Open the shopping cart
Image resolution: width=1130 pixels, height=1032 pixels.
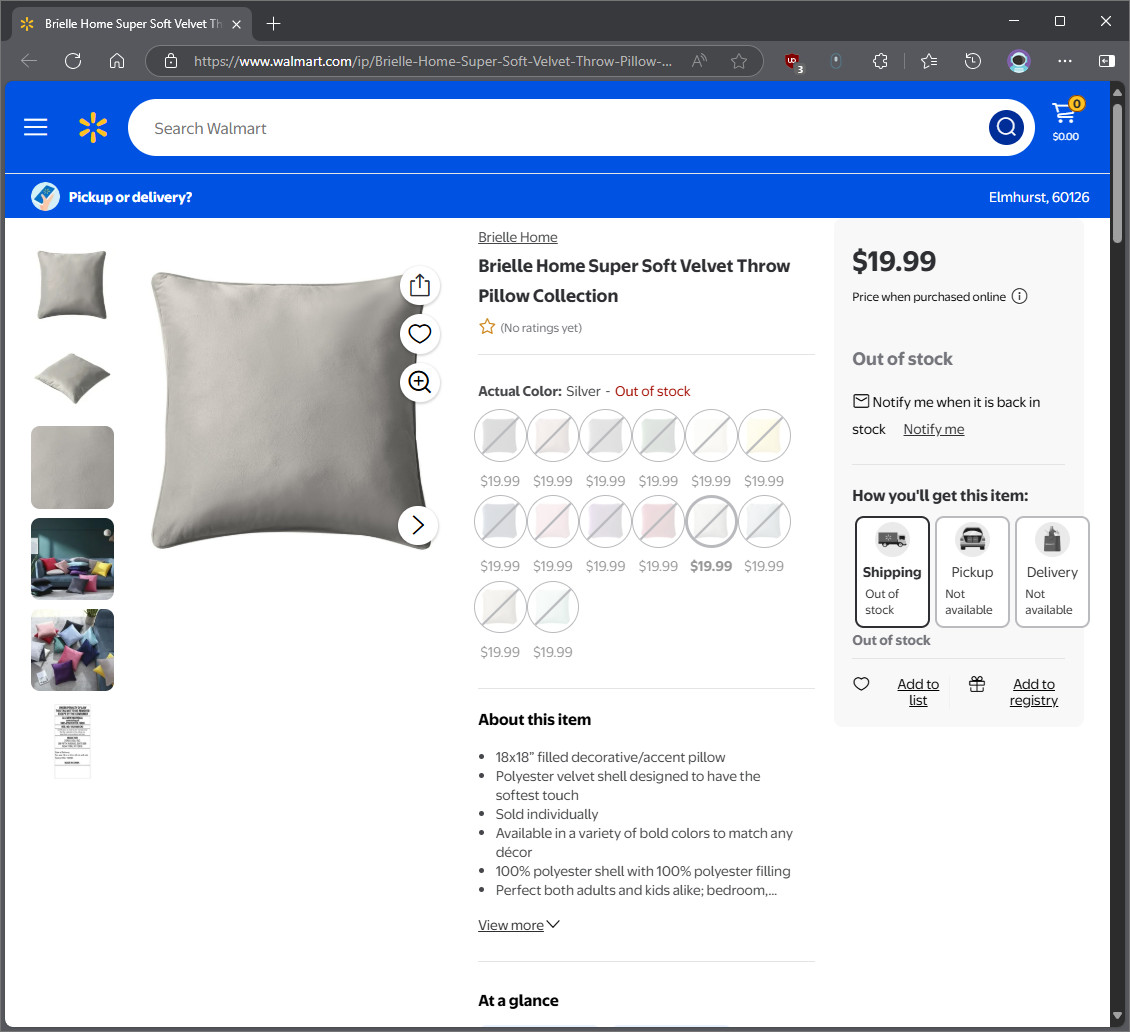(1066, 119)
